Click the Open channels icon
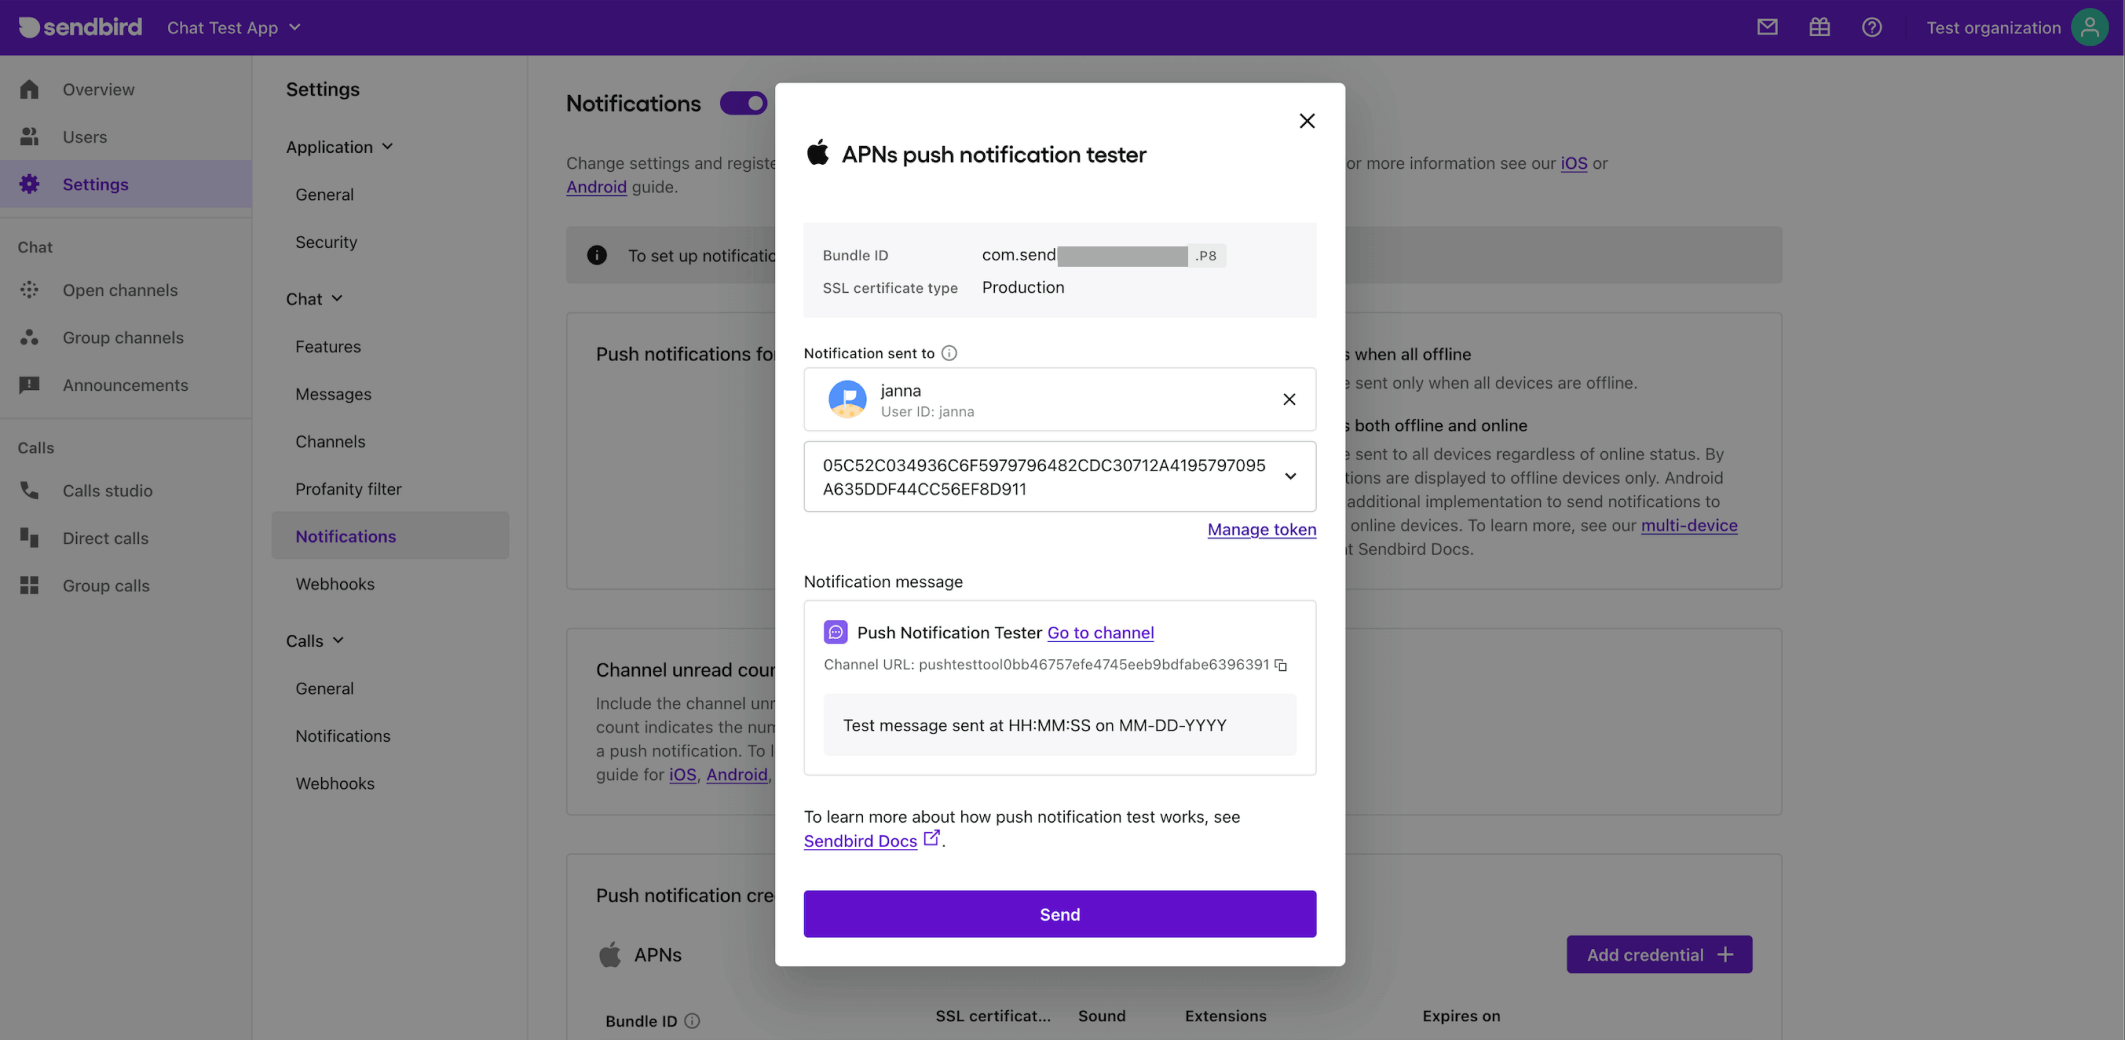This screenshot has height=1040, width=2125. (29, 290)
